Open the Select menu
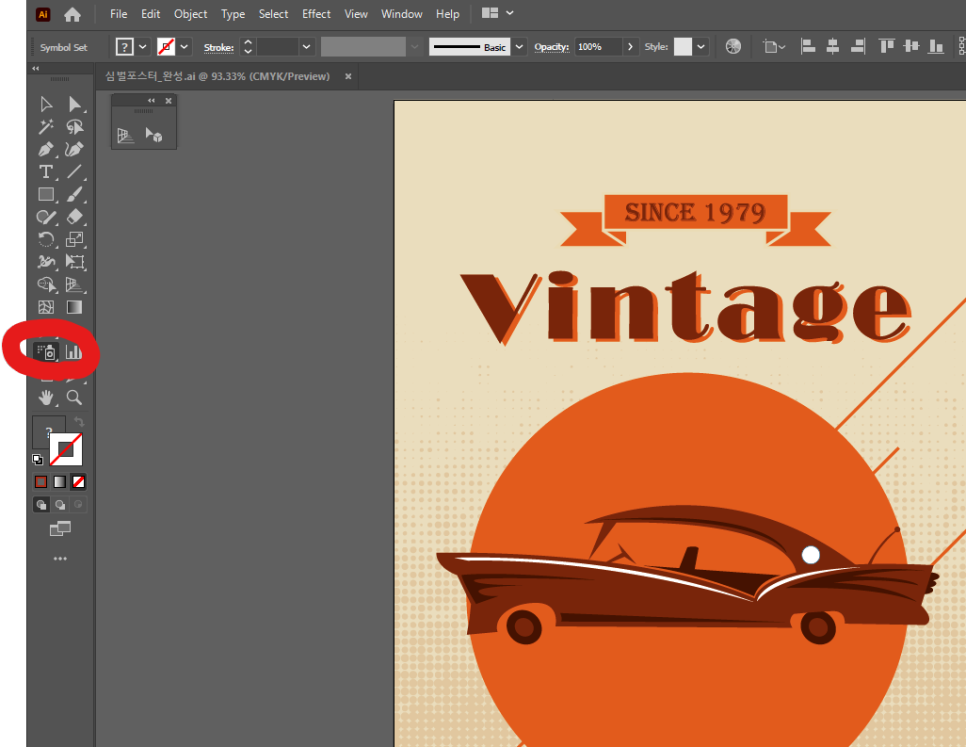Viewport: 966px width, 747px height. (274, 14)
